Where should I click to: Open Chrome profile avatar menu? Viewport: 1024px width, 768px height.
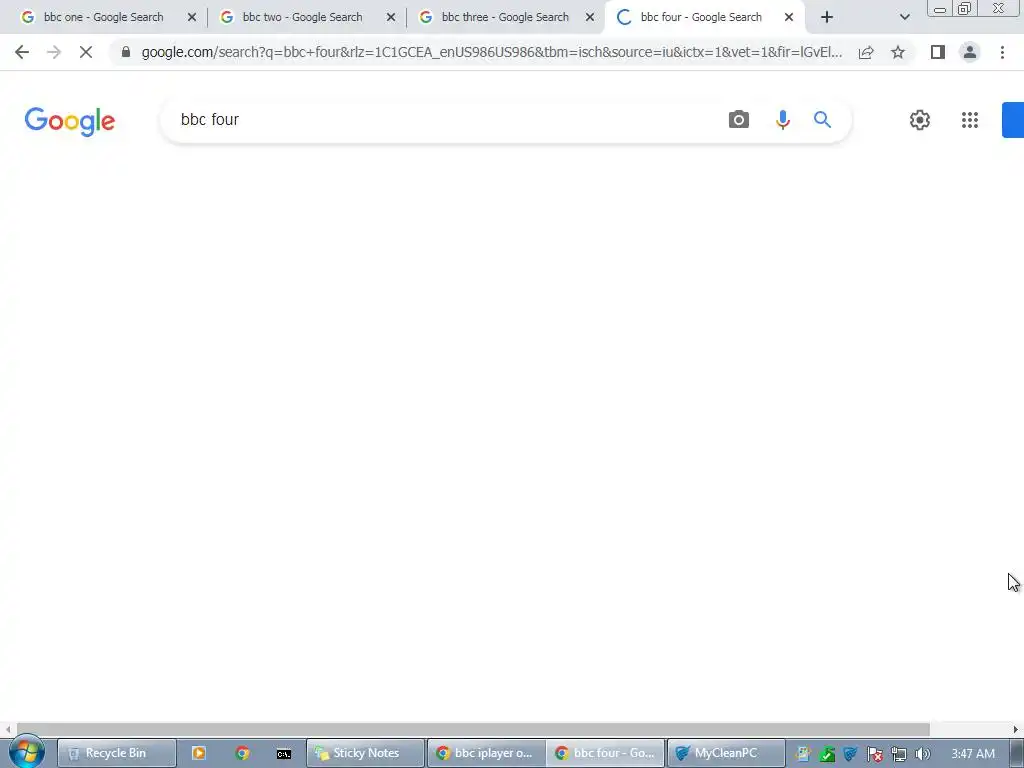970,52
